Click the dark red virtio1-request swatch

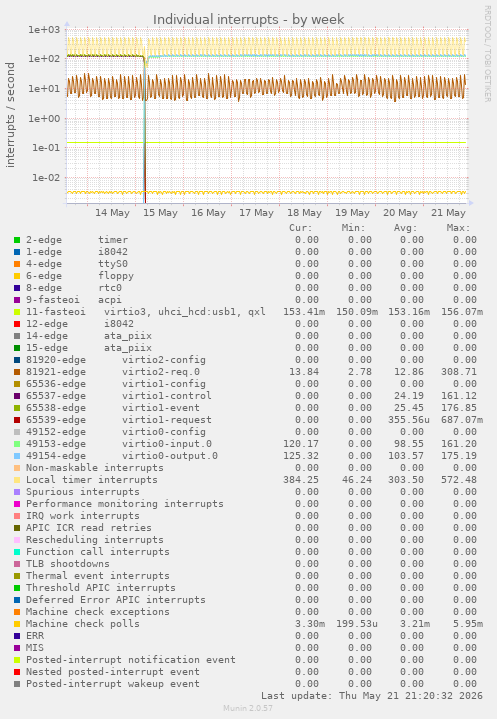pos(17,420)
